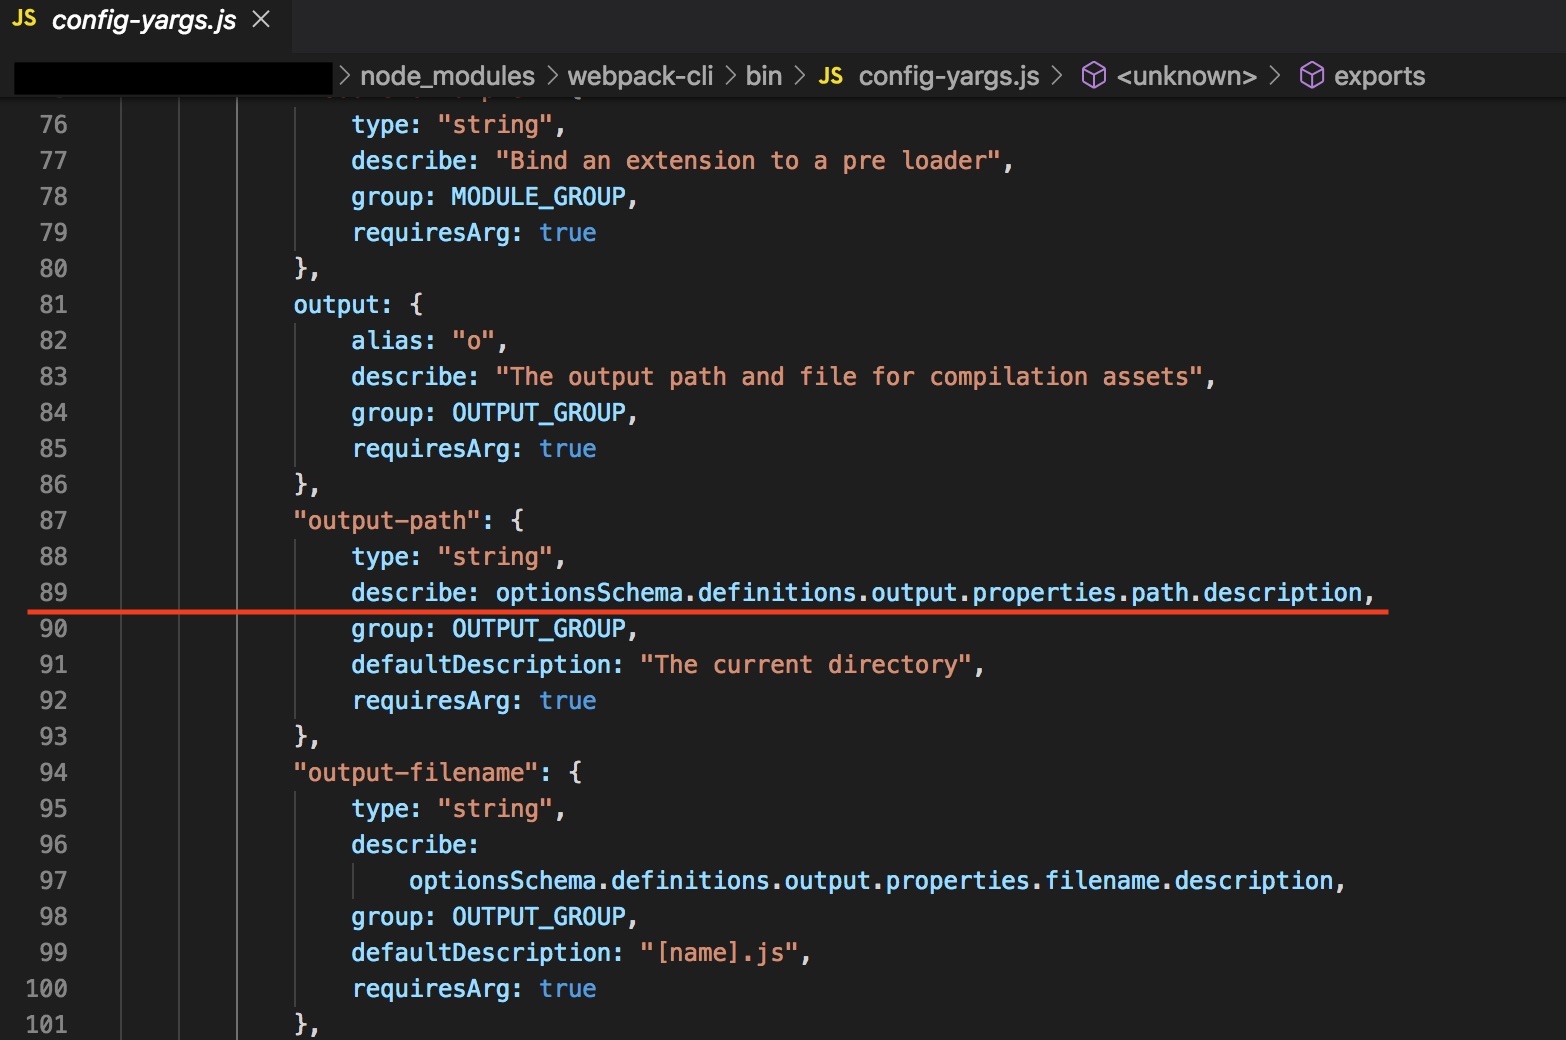Screen dimensions: 1566x1040
Task: Click the word requiresArg on line 100
Action: click(434, 988)
